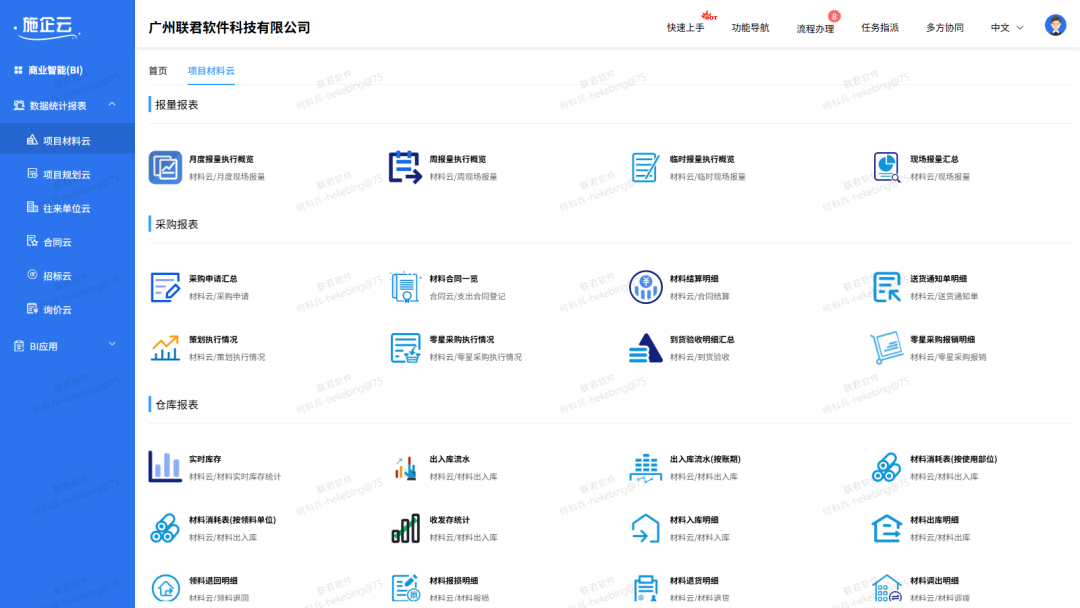Open 材料消耗表(按领料单位) icon
The width and height of the screenshot is (1080, 608).
pyautogui.click(x=165, y=528)
